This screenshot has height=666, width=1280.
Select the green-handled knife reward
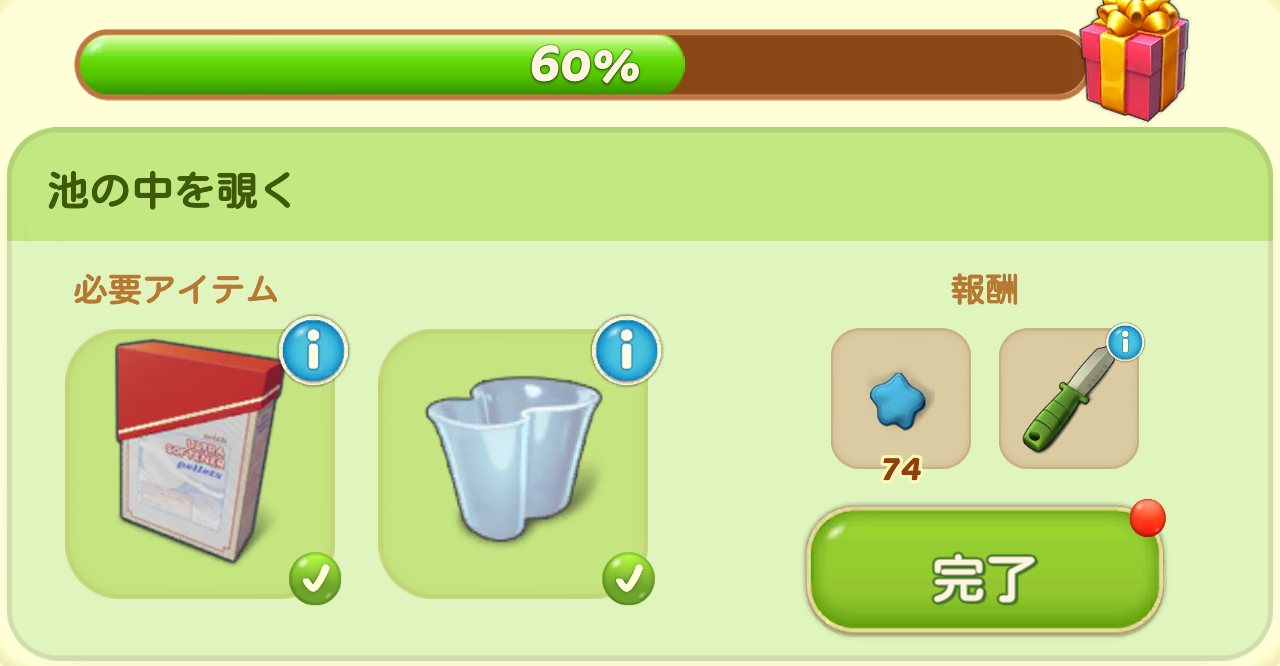(1069, 398)
